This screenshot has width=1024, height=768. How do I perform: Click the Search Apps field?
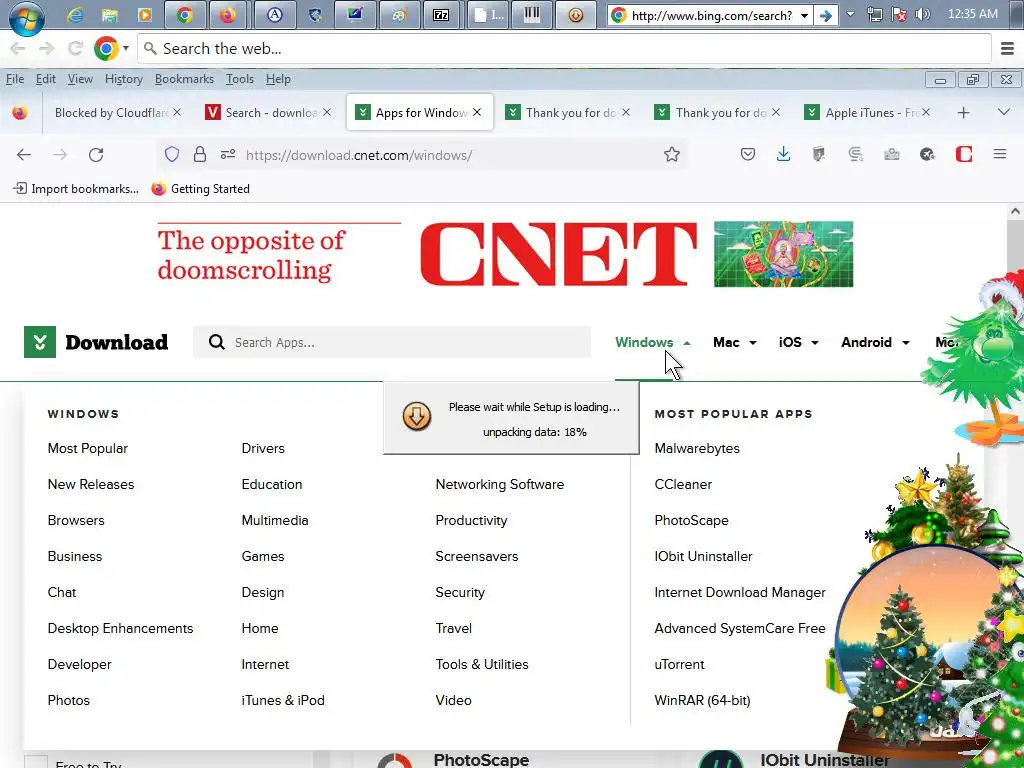392,342
